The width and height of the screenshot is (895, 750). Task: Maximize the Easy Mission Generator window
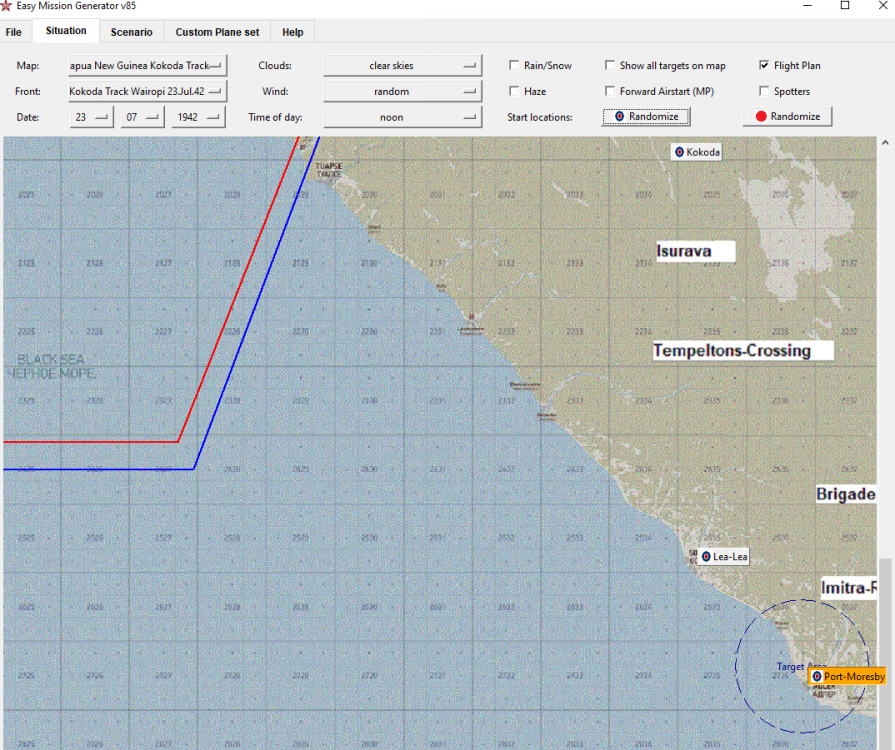pos(845,6)
